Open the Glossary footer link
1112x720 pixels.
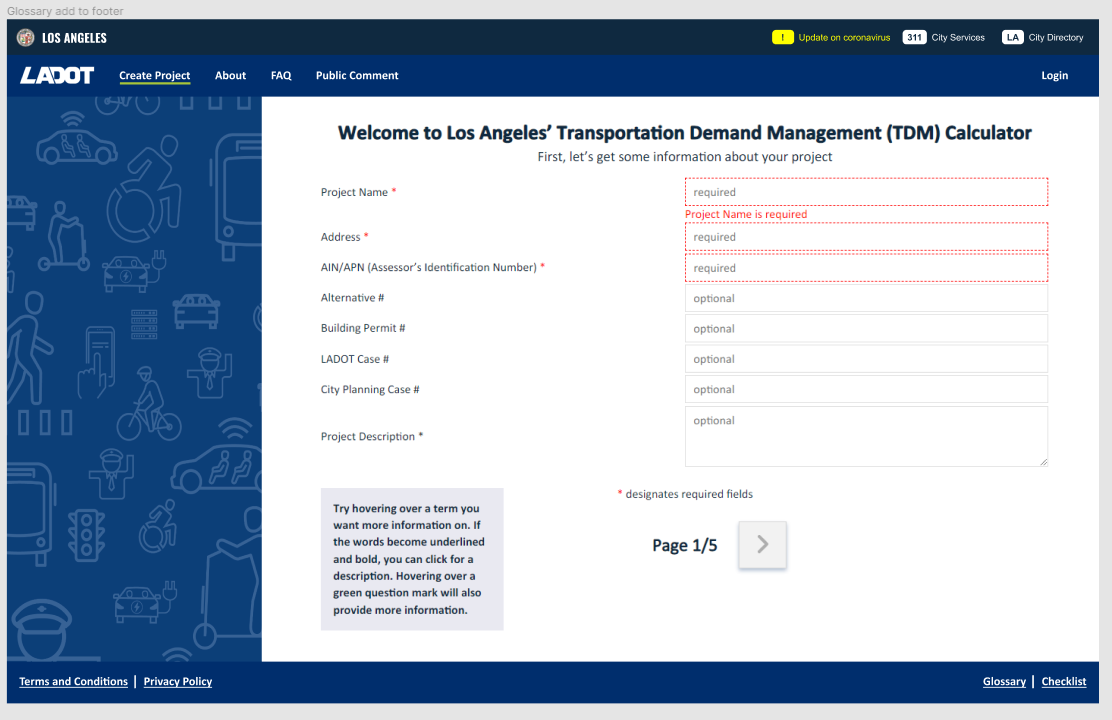pos(1004,682)
